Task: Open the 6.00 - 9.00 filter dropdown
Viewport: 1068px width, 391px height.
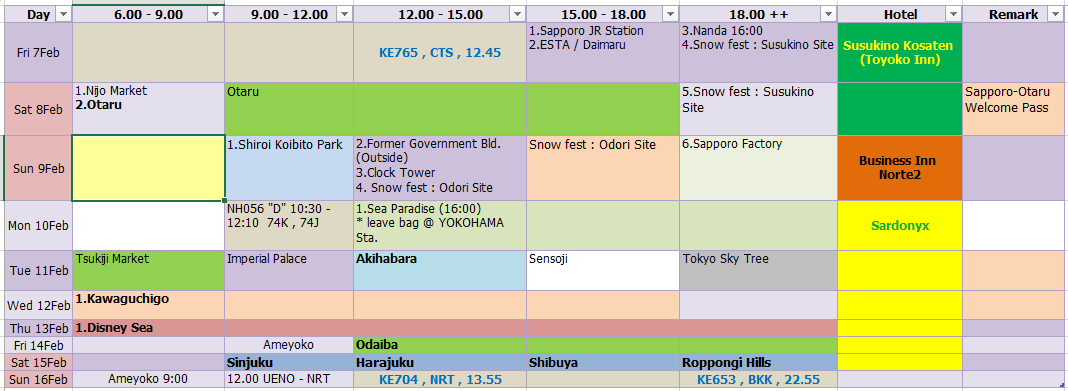Action: click(x=216, y=14)
